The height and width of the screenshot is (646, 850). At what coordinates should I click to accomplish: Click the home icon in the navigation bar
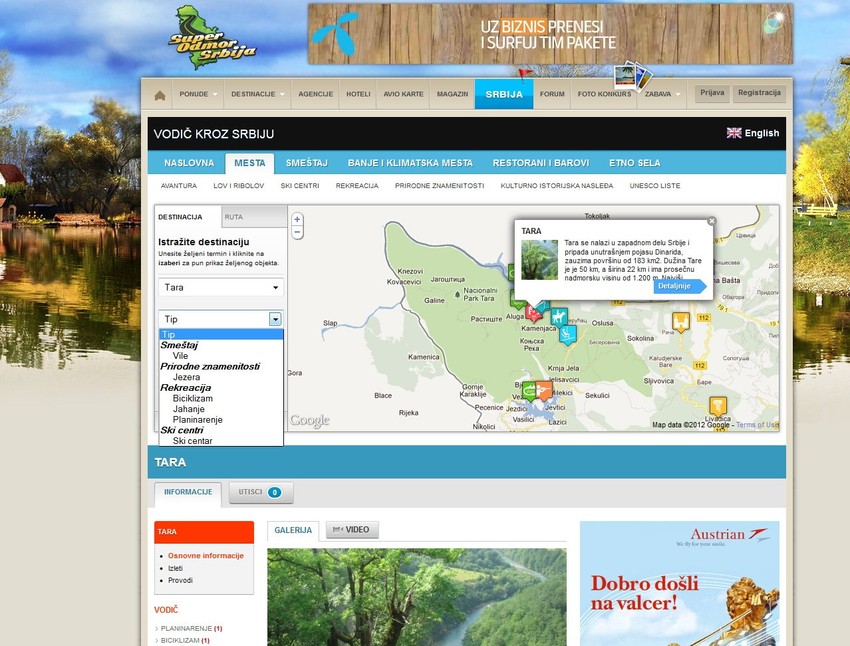click(160, 94)
